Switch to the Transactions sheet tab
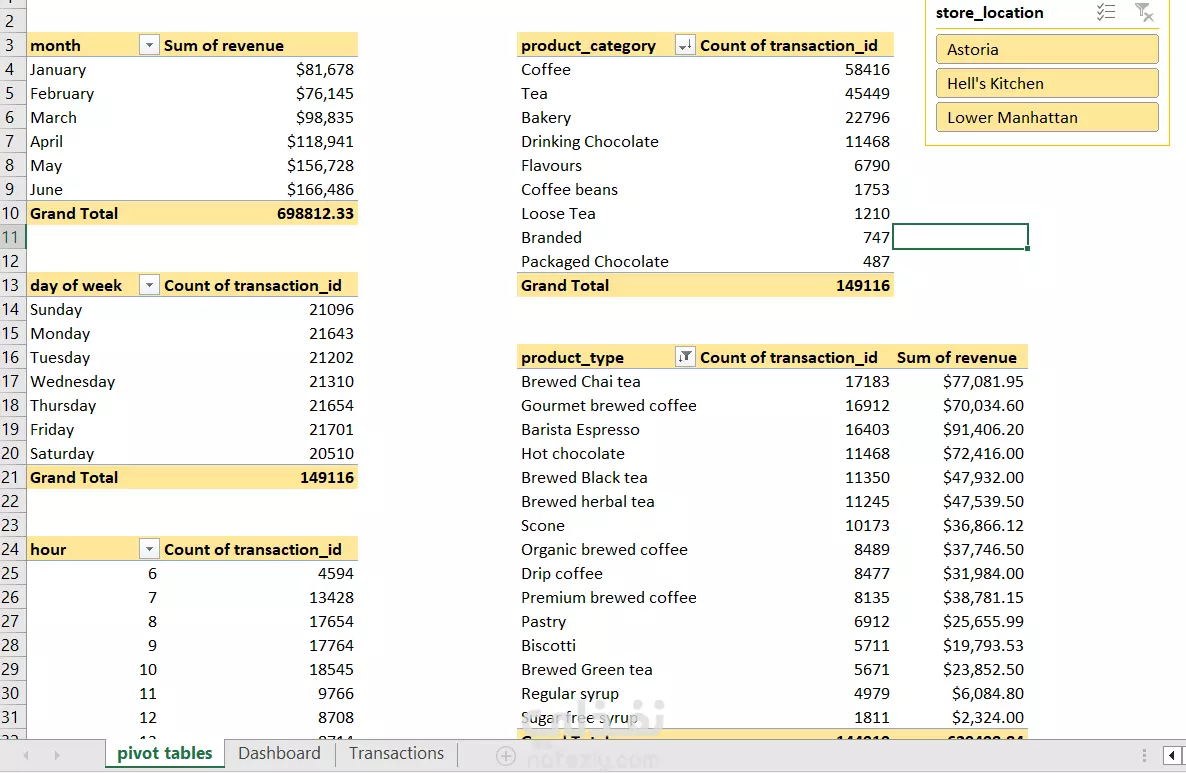1186x773 pixels. tap(396, 754)
